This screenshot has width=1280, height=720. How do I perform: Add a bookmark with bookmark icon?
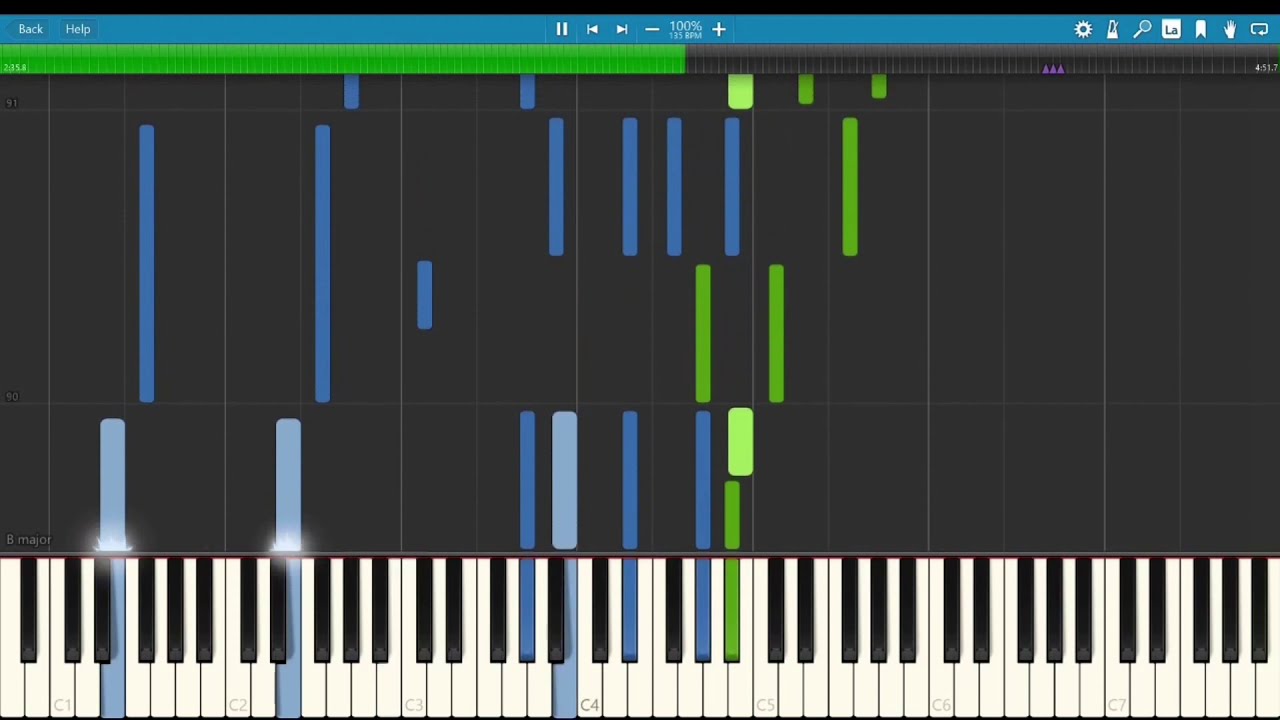tap(1201, 29)
